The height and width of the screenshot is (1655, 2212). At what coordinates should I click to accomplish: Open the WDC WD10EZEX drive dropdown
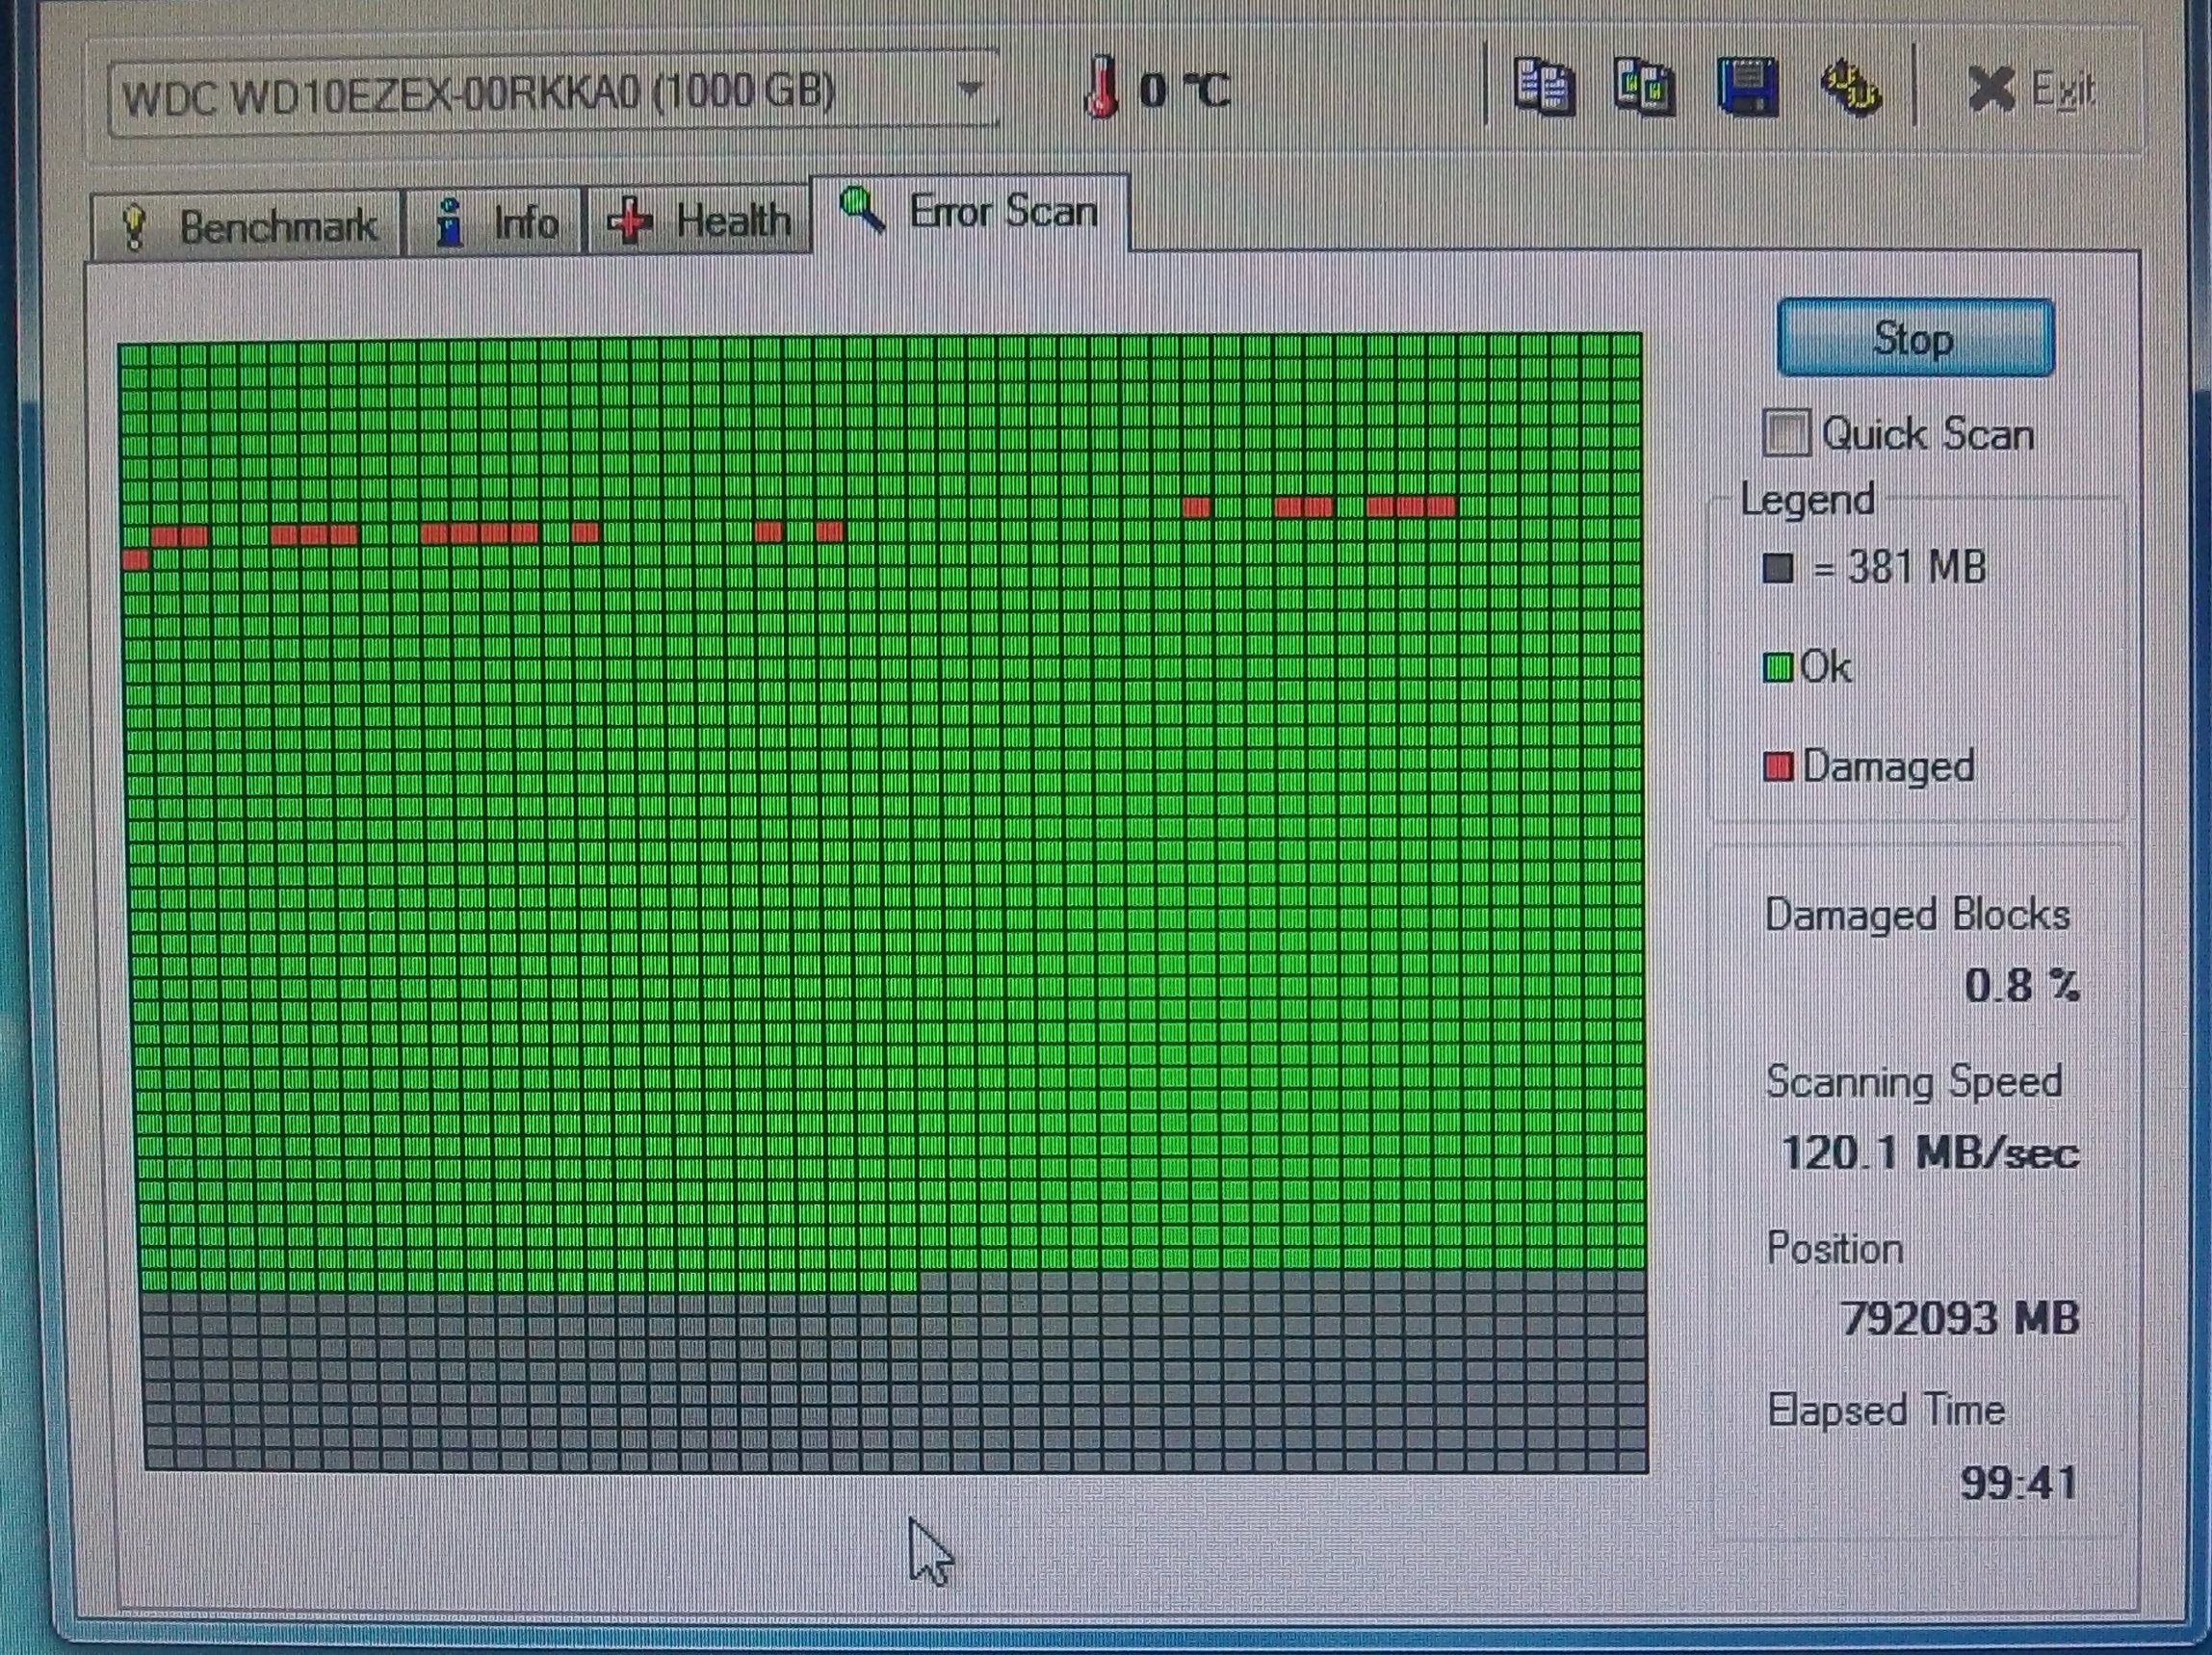[x=968, y=90]
